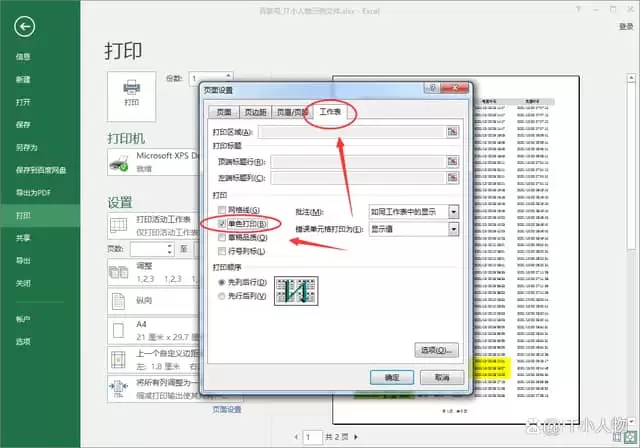Click the copies (份数) spinner arrows
The height and width of the screenshot is (448, 640).
pyautogui.click(x=229, y=78)
